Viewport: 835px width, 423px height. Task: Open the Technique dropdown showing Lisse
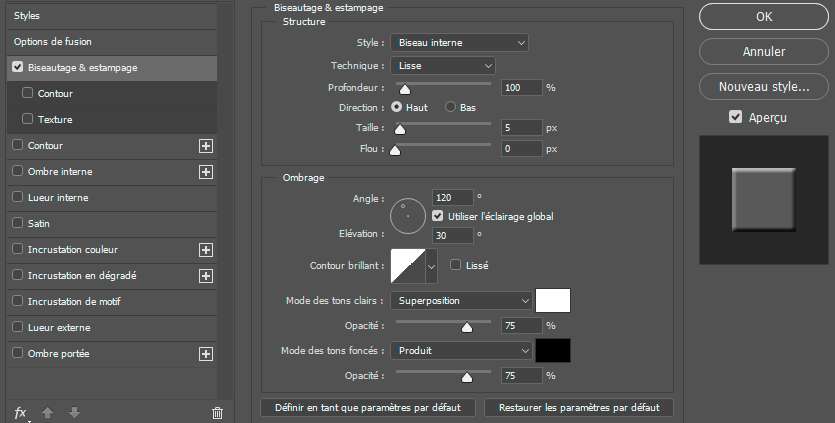[442, 65]
